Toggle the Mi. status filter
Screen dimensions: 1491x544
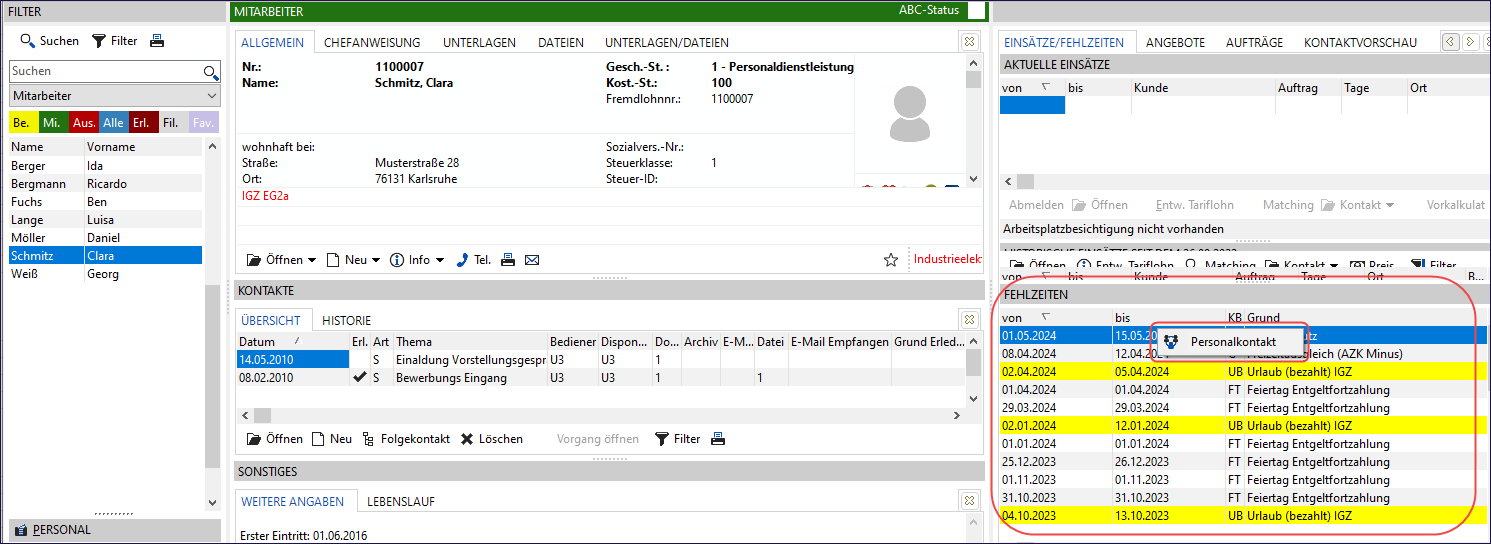click(x=53, y=123)
